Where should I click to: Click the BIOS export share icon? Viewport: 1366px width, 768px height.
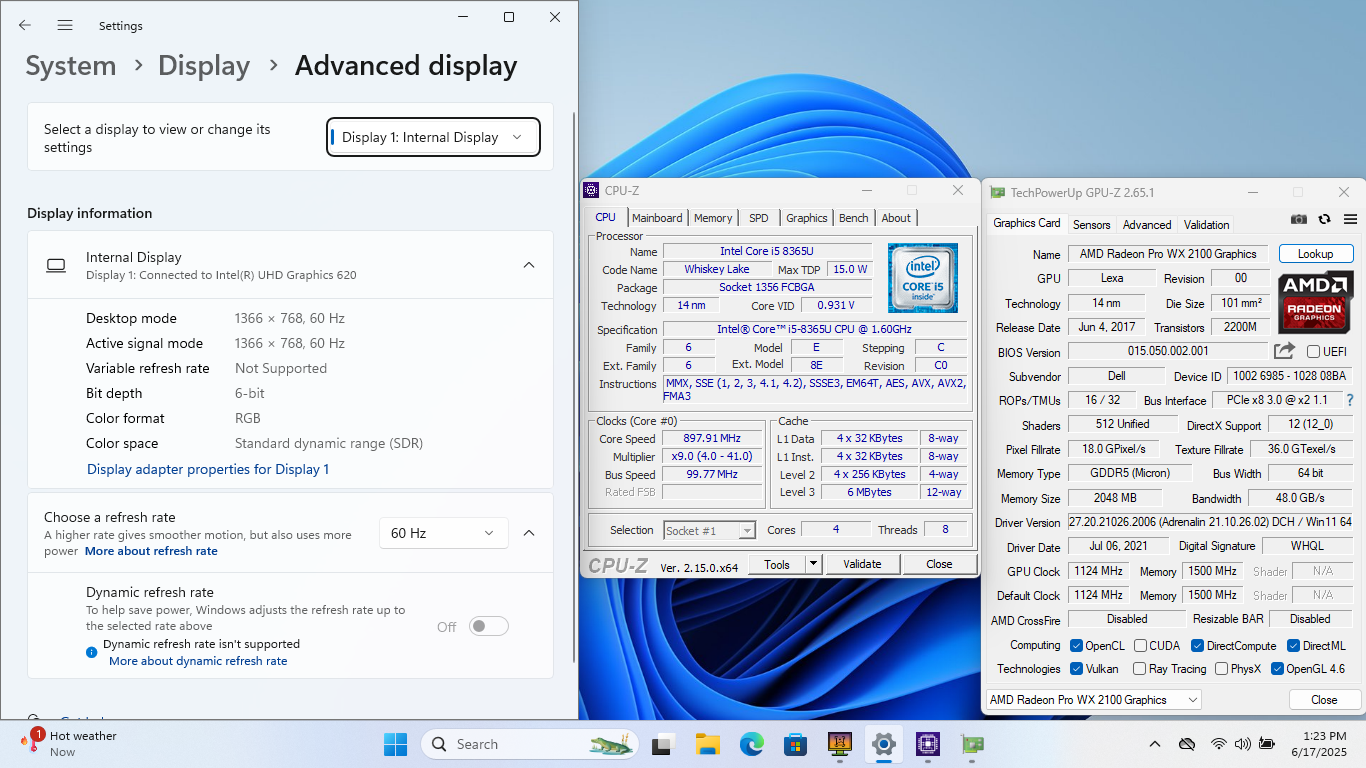(1284, 351)
